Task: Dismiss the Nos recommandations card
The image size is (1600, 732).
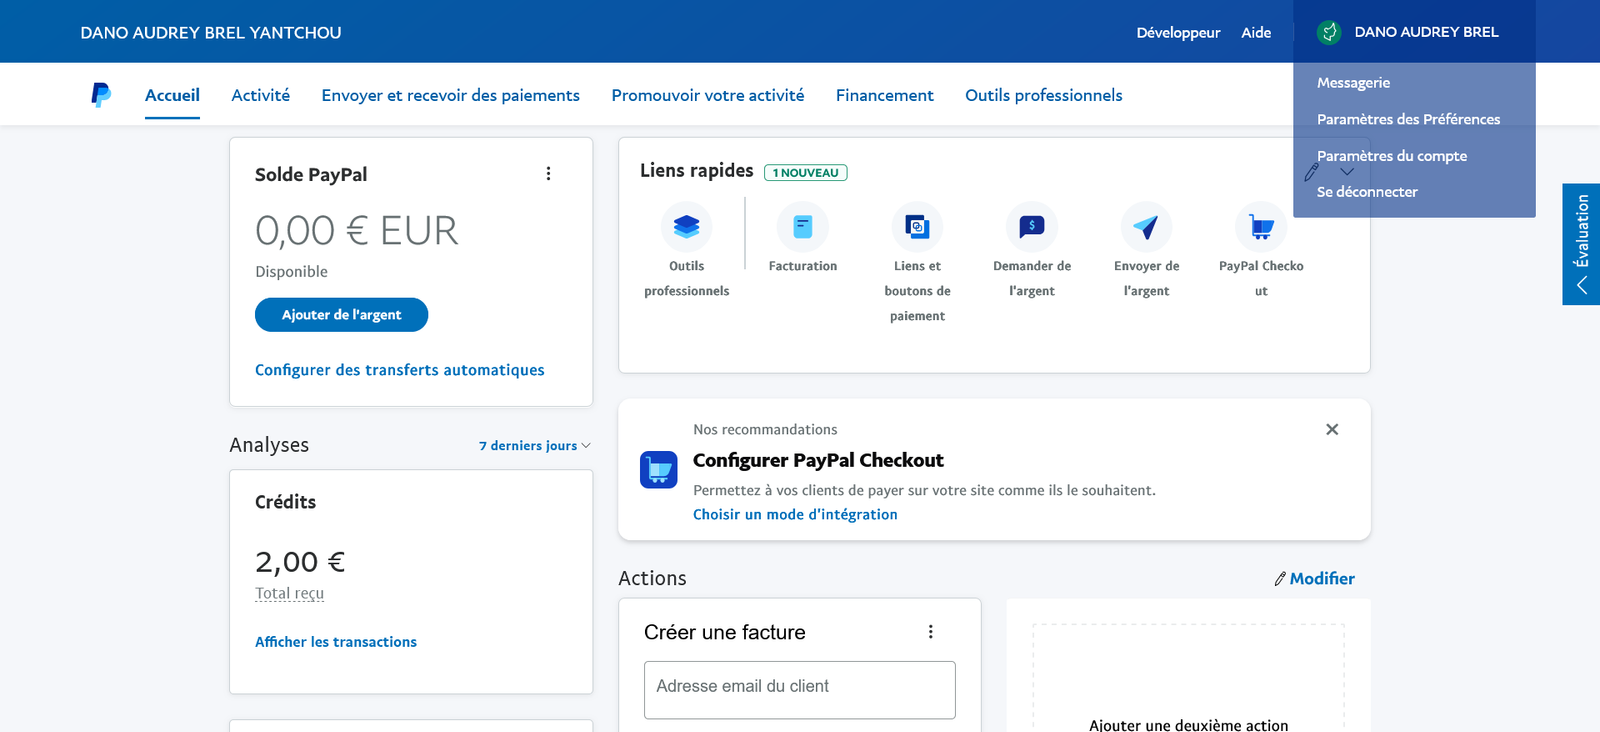Action: (x=1332, y=429)
